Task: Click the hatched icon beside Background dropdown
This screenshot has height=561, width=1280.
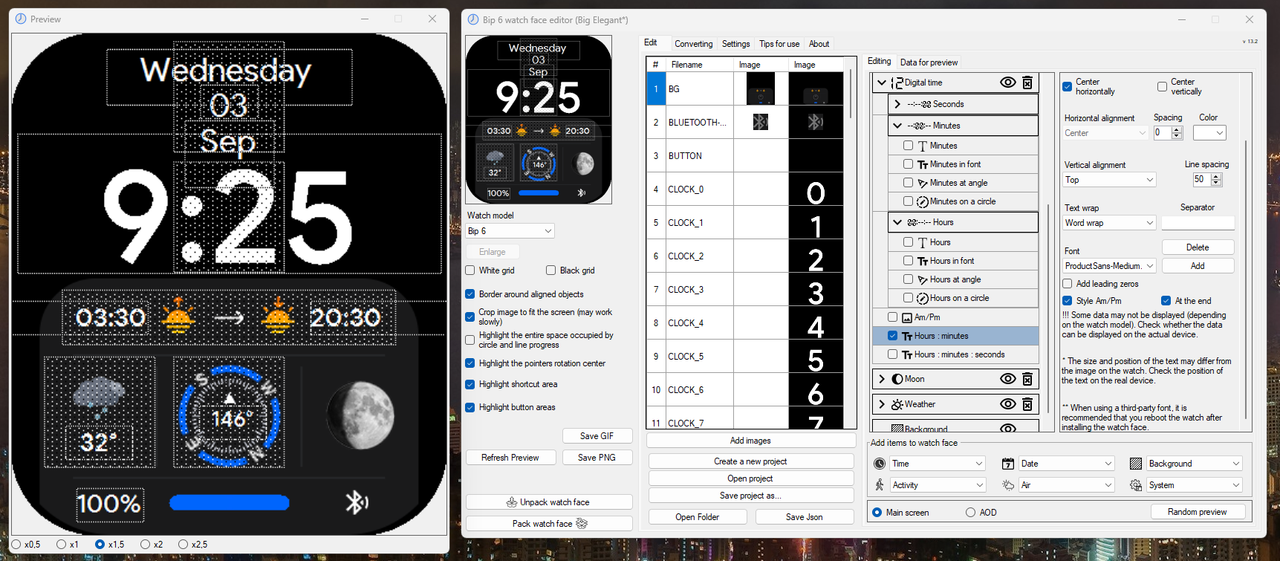Action: coord(1136,464)
